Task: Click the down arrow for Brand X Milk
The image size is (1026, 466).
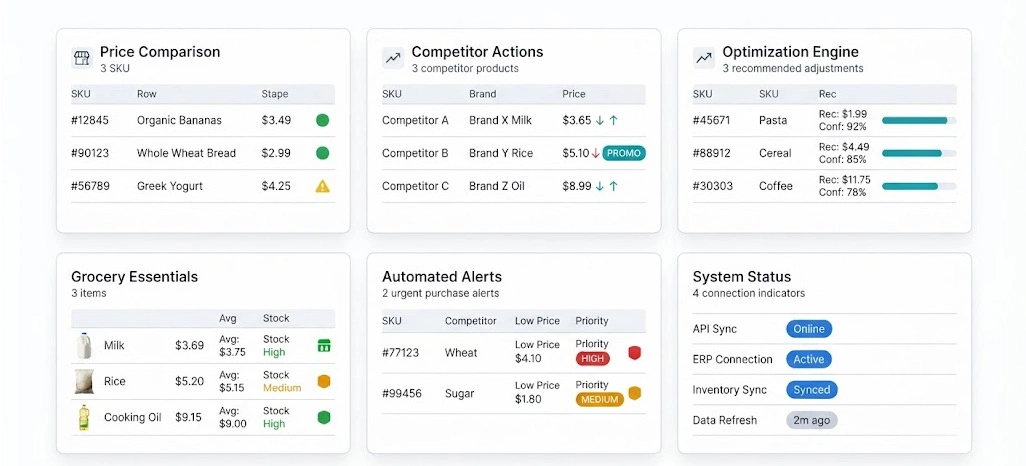Action: click(x=599, y=120)
